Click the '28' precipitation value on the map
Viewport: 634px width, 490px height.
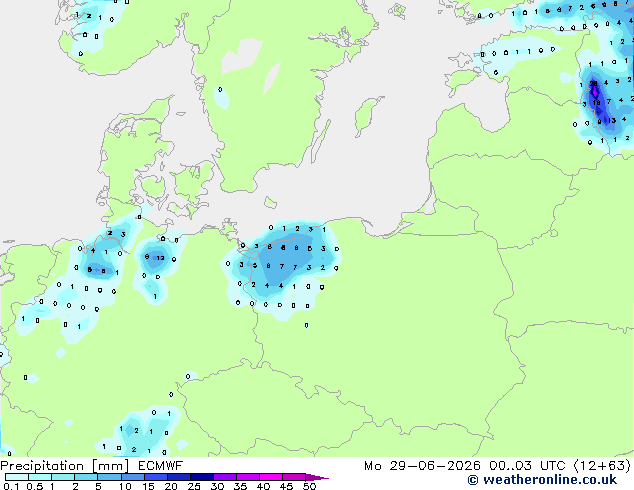pyautogui.click(x=593, y=84)
